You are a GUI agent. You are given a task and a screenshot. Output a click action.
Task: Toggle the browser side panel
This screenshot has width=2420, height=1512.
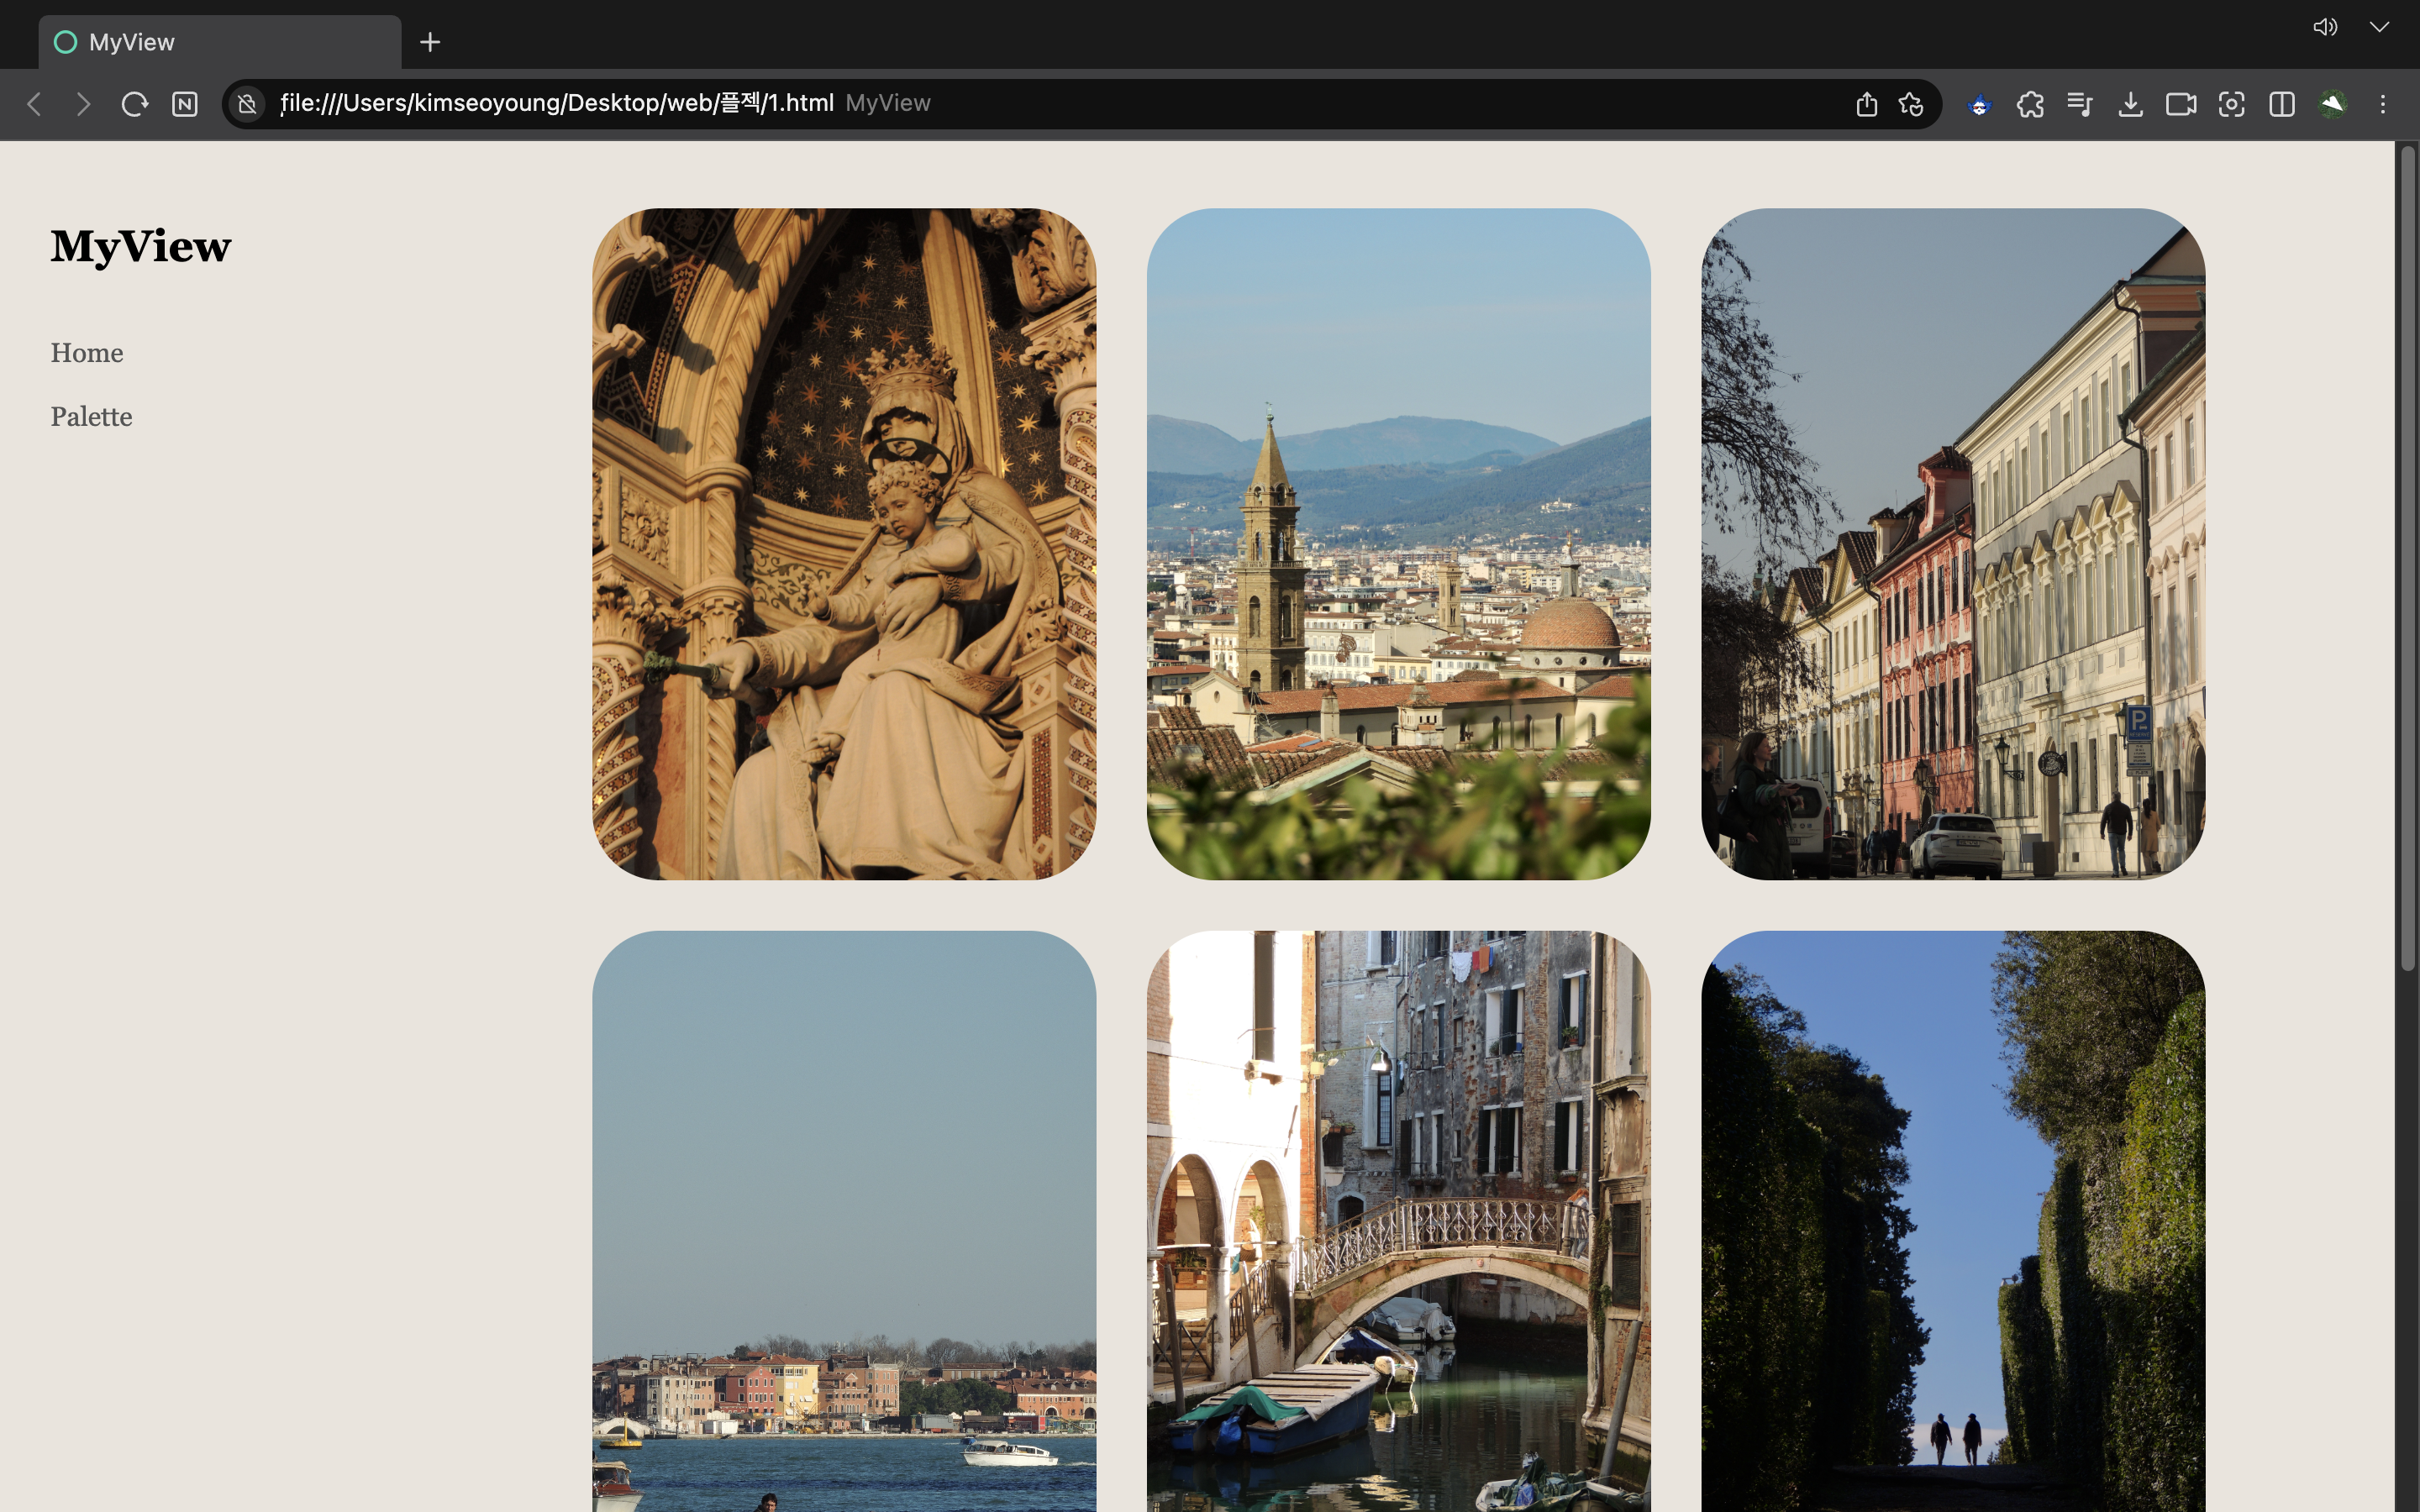pos(2282,104)
